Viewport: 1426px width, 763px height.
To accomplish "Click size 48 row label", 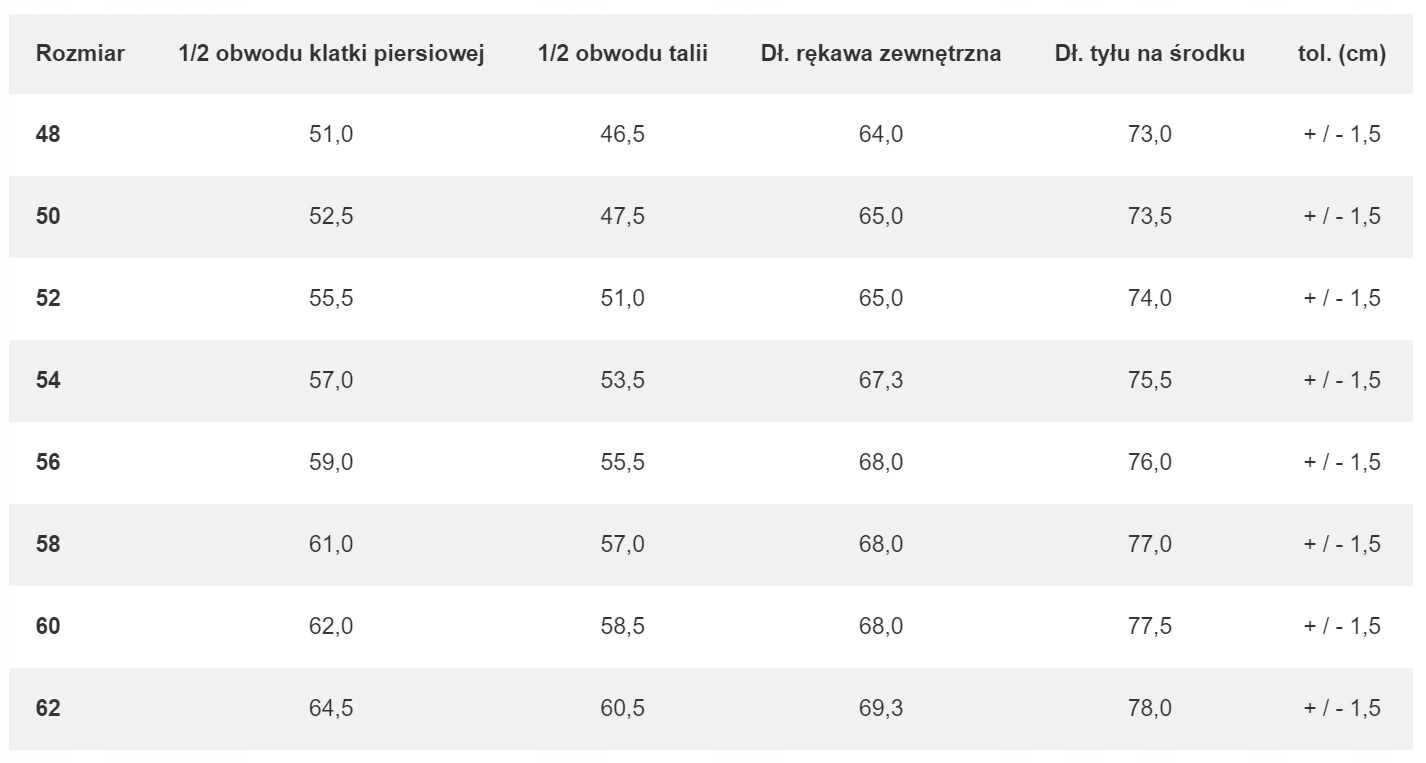I will [x=48, y=134].
